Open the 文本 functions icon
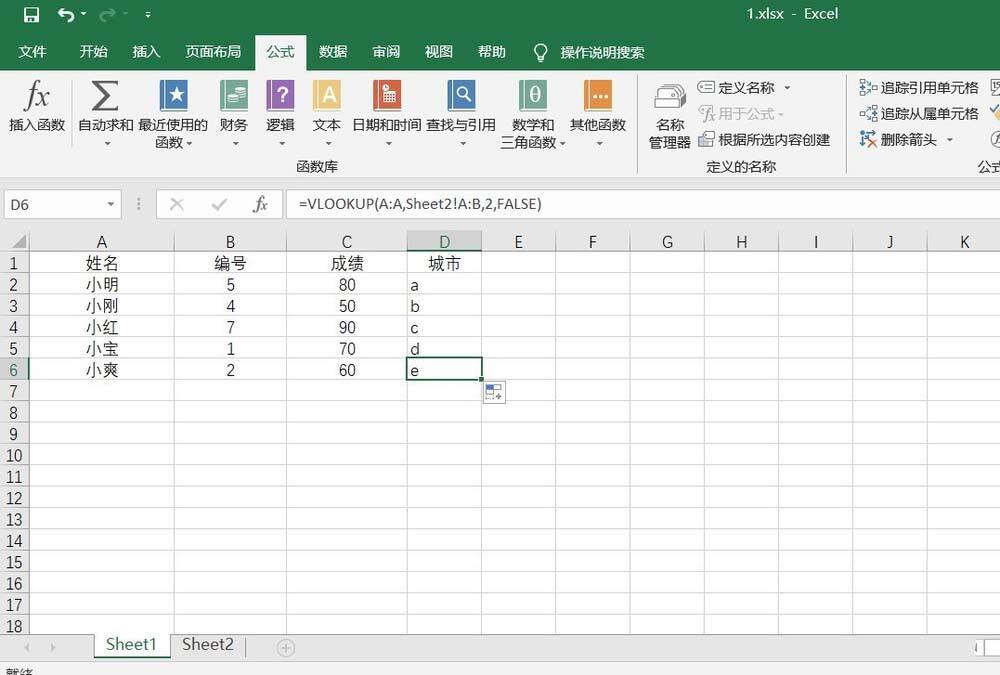The image size is (1000, 675). (x=327, y=96)
